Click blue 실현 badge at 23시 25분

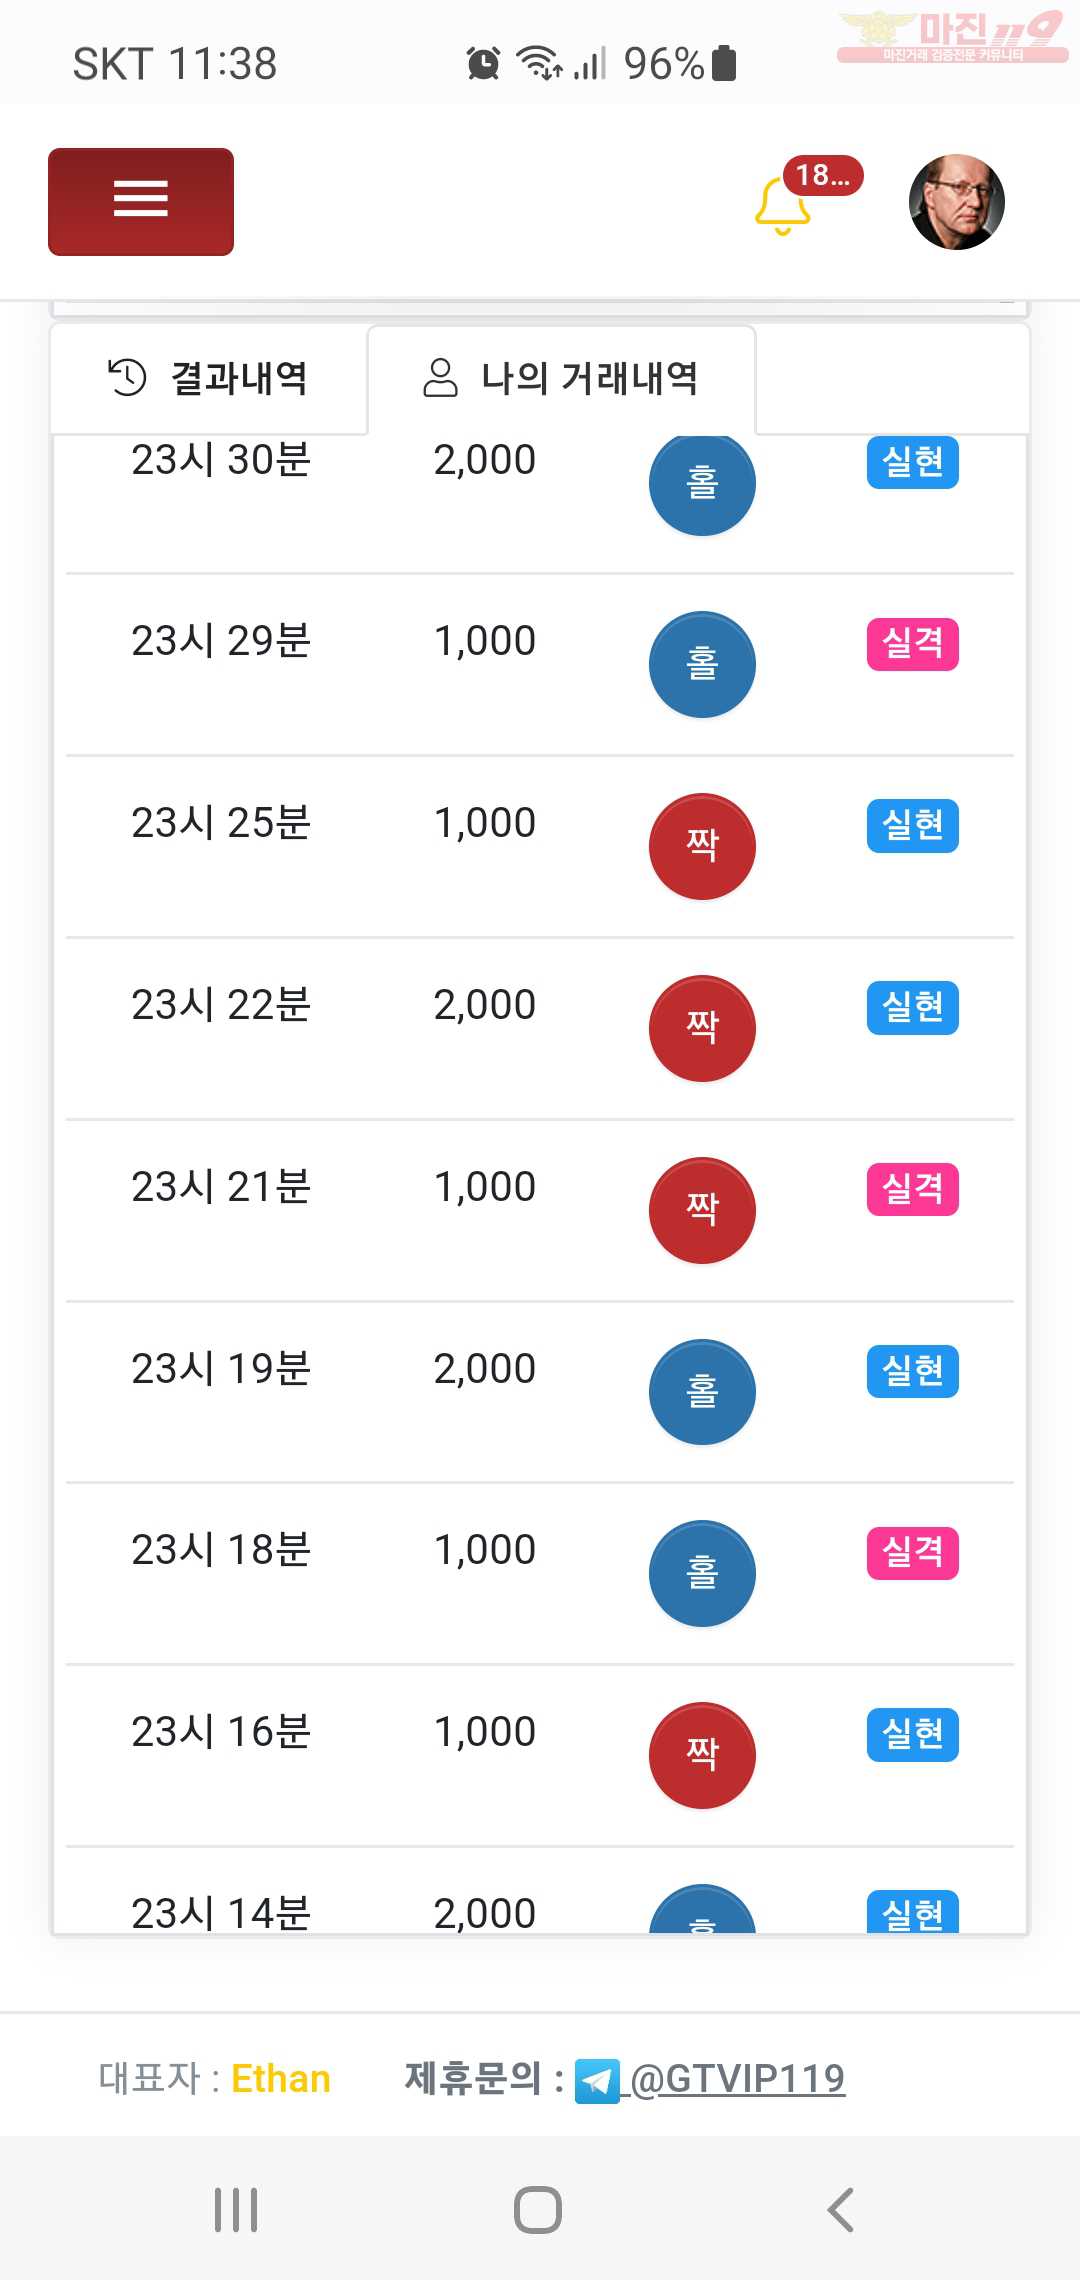(x=913, y=826)
